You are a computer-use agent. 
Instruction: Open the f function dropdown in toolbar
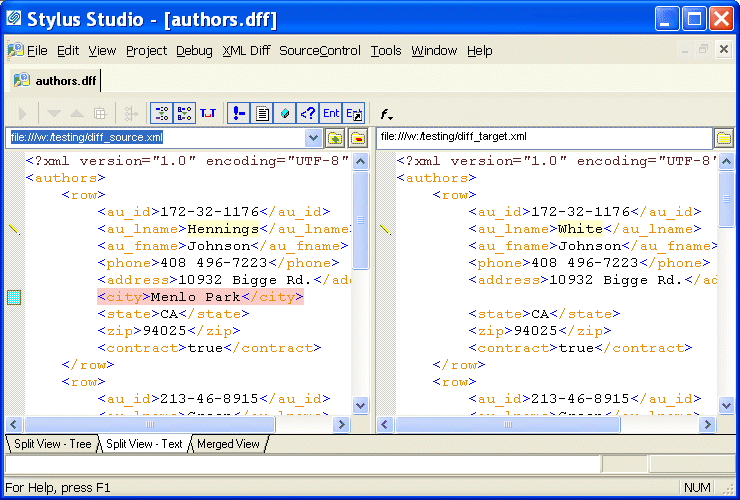tap(387, 115)
